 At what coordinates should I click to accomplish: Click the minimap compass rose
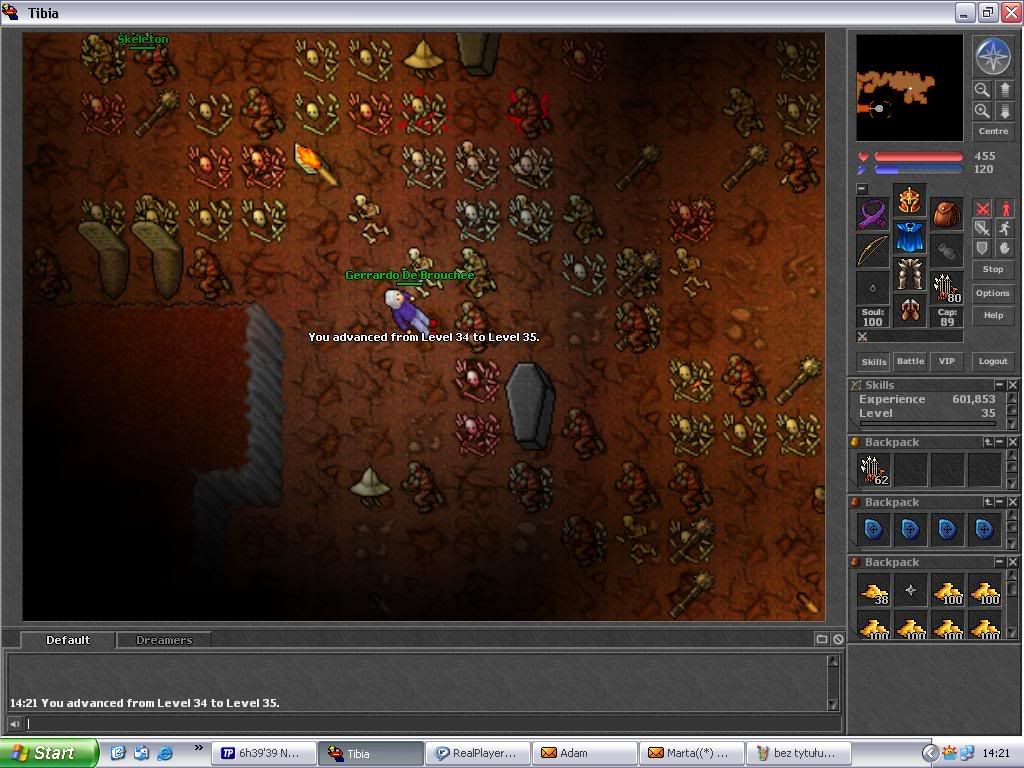click(993, 56)
